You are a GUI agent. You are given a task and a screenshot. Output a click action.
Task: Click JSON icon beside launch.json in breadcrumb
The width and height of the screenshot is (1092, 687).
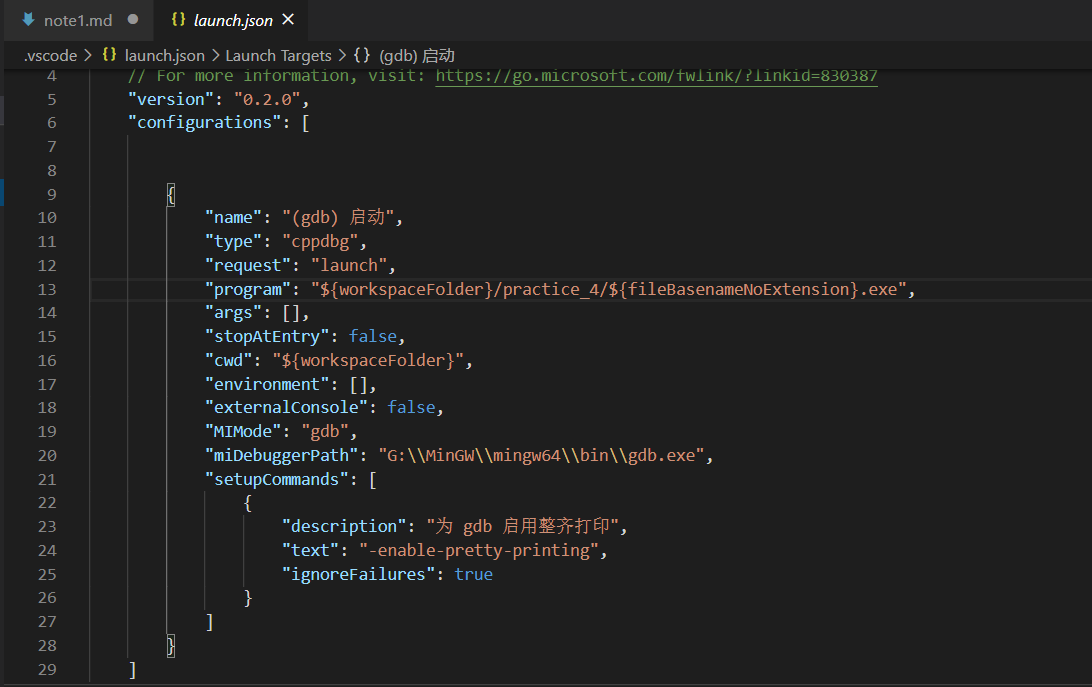tap(110, 55)
